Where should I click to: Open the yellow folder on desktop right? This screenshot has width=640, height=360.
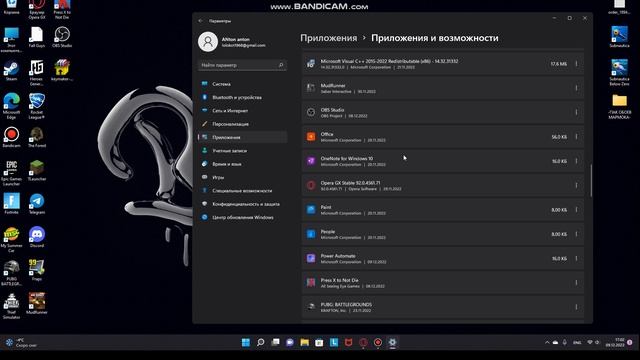tap(619, 107)
